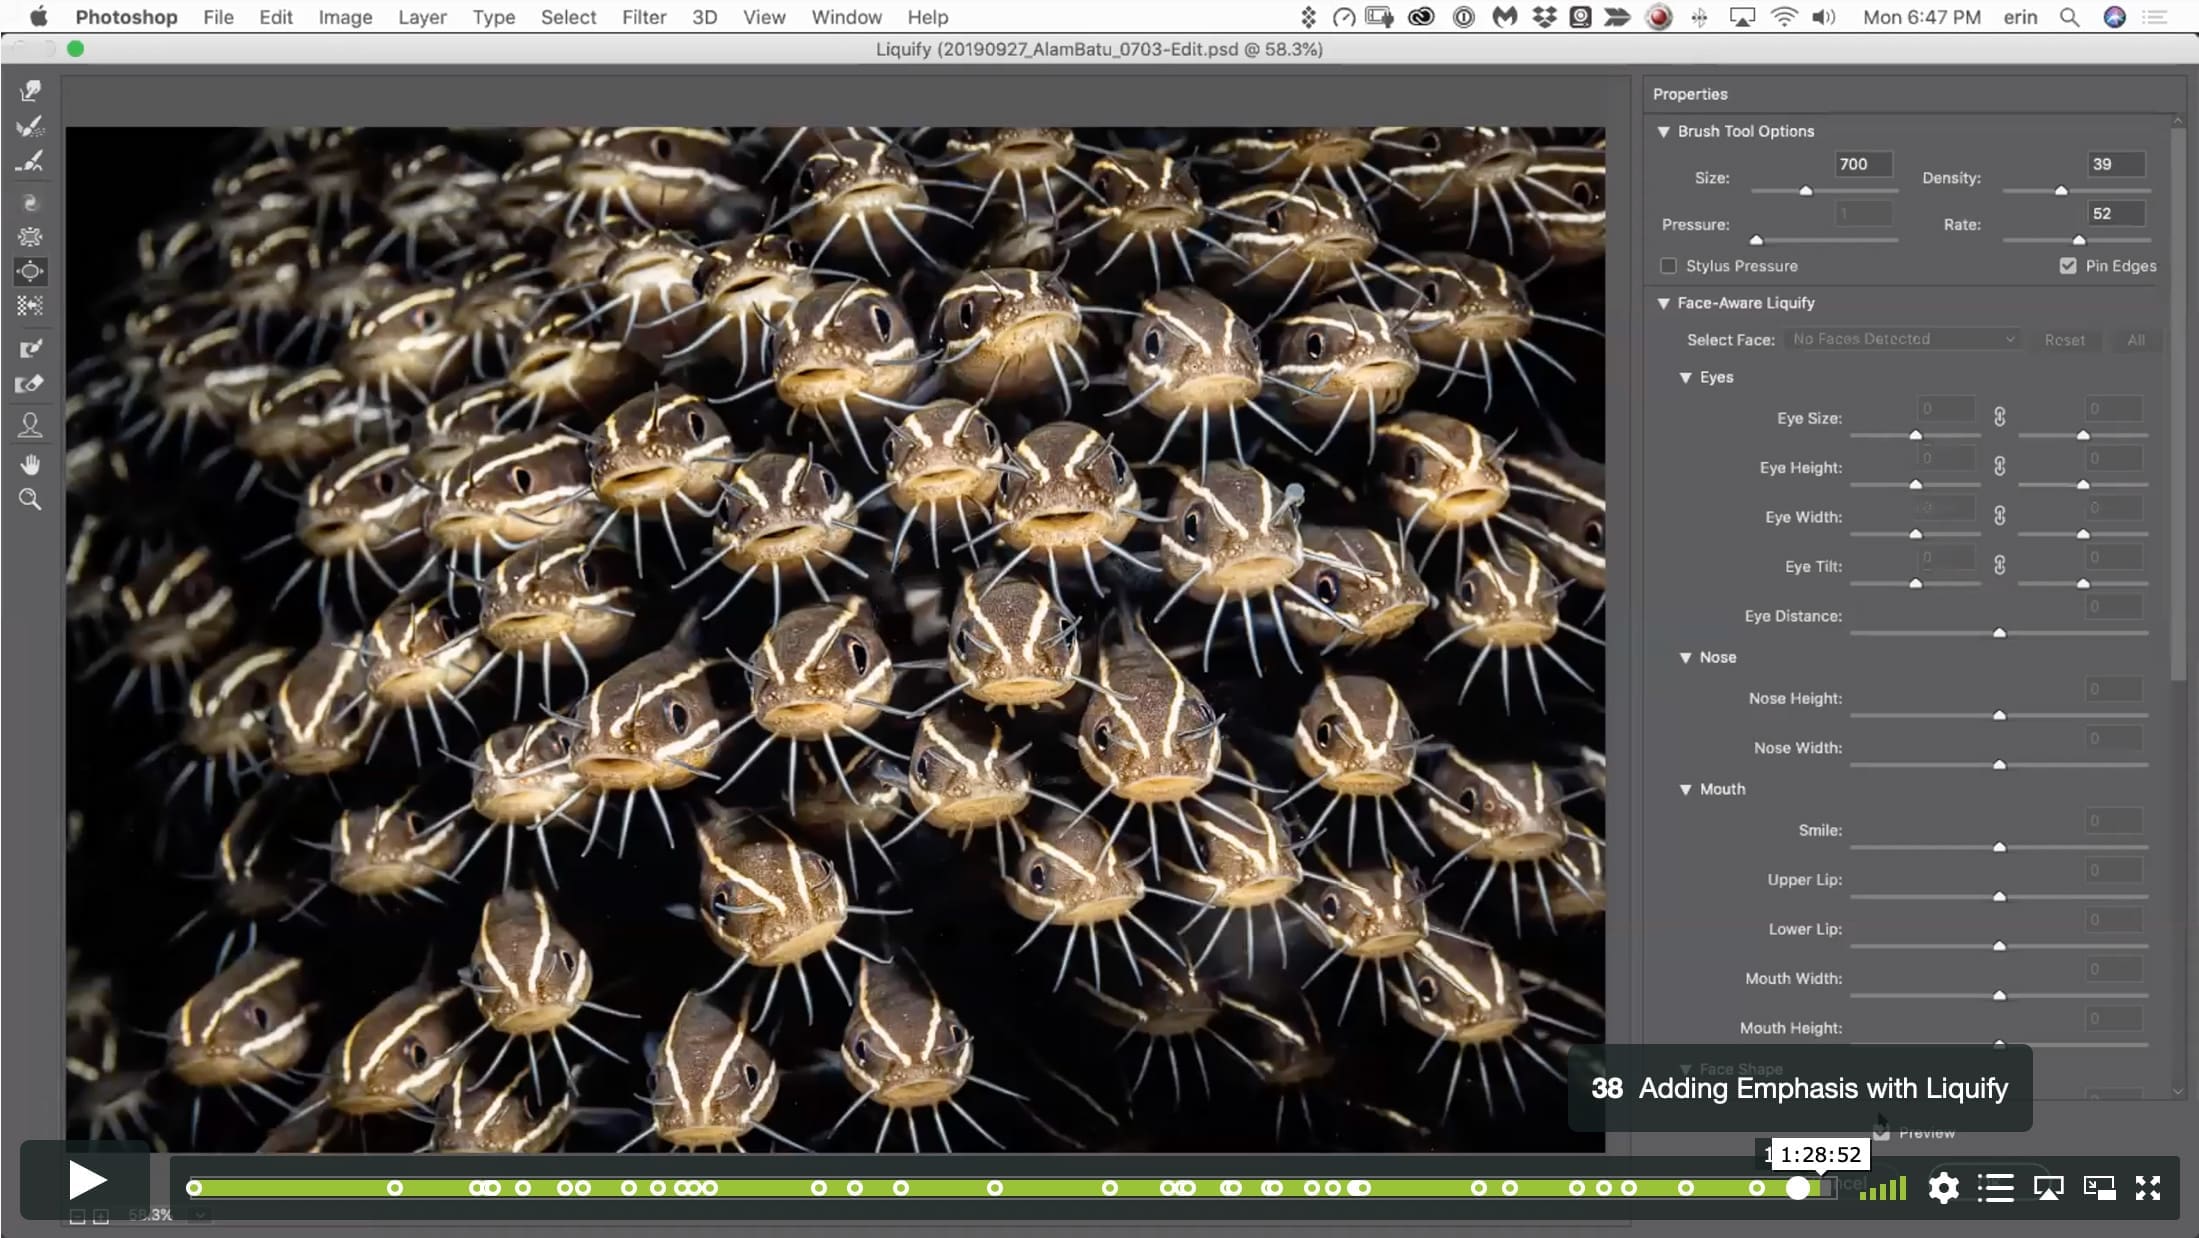Select the Forward Warp tool
2199x1238 pixels.
[x=30, y=91]
